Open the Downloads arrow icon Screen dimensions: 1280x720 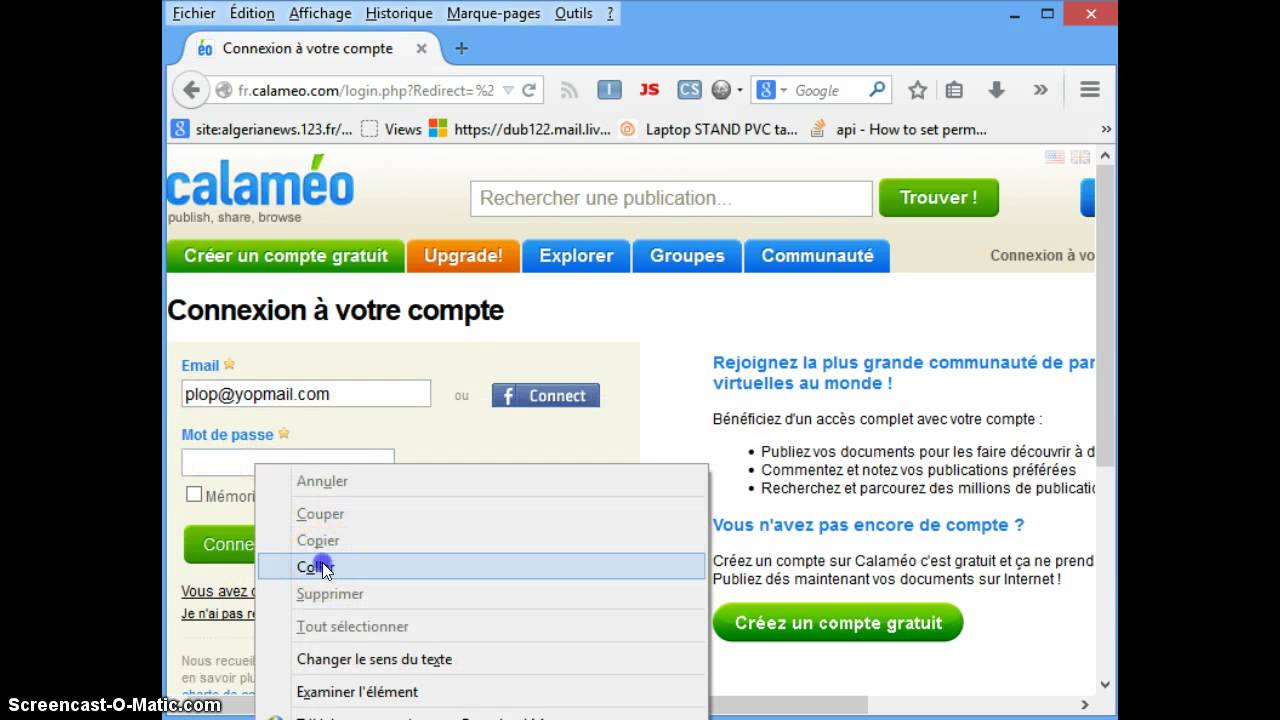click(x=996, y=90)
